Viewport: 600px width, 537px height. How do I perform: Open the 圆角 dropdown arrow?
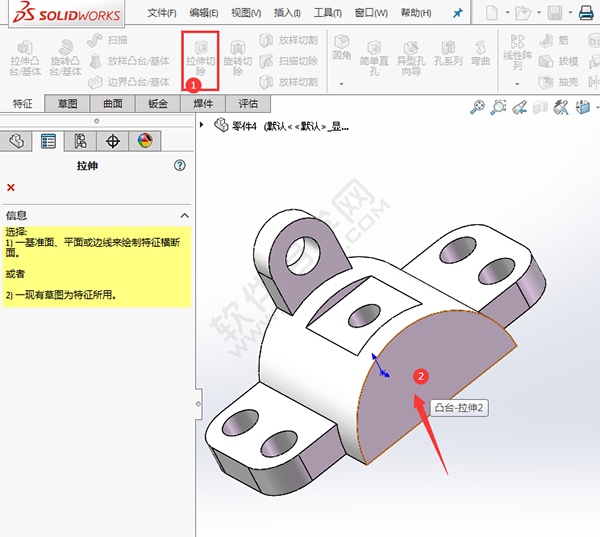[341, 84]
